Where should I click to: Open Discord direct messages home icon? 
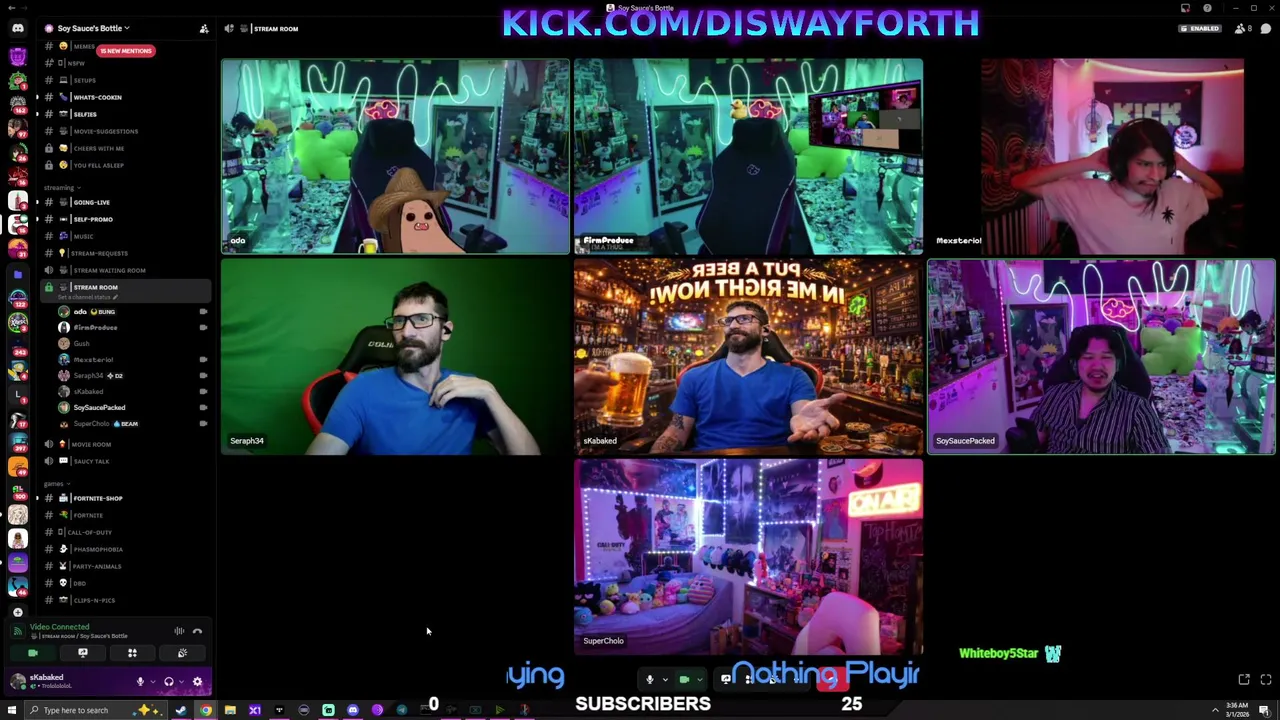(x=18, y=28)
